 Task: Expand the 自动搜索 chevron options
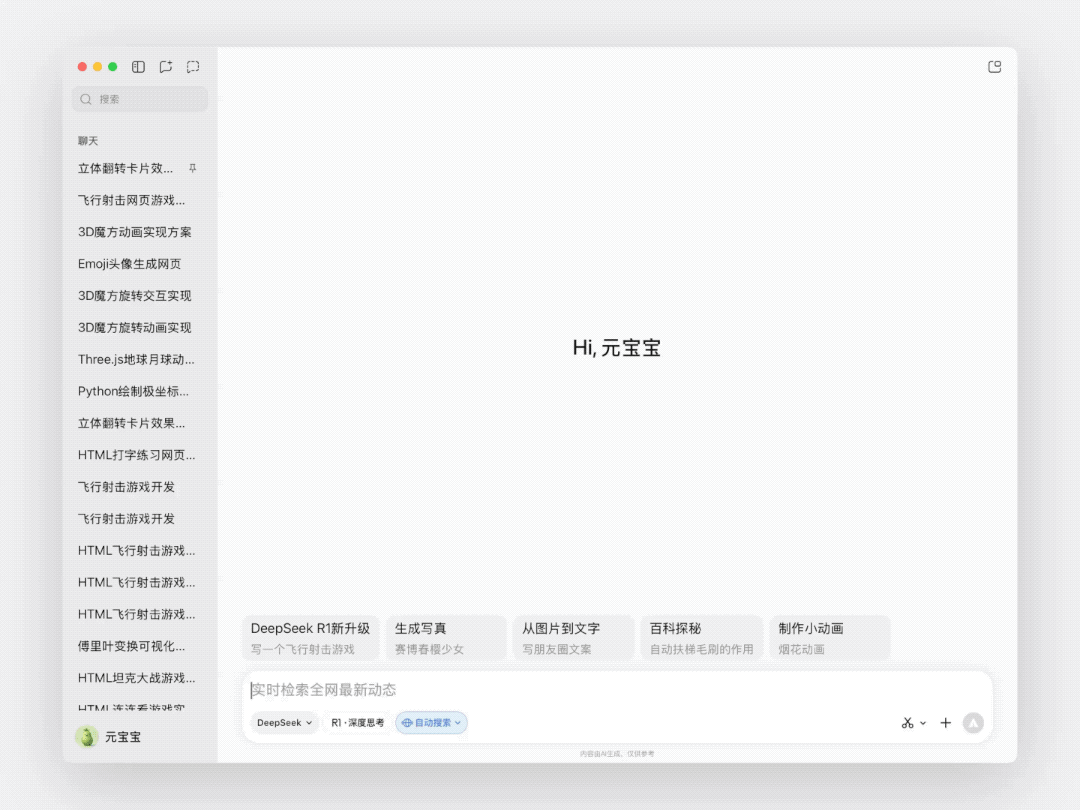coord(456,723)
